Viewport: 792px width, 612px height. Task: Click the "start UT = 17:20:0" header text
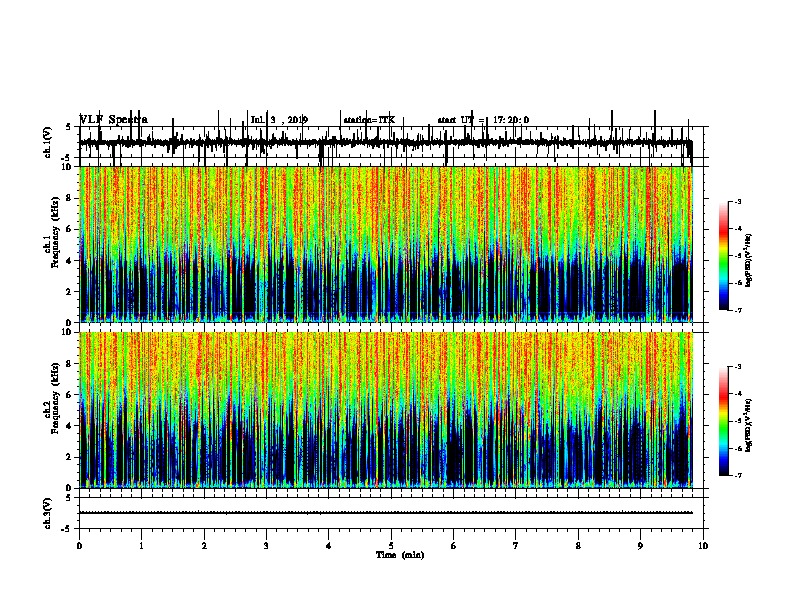(x=483, y=120)
